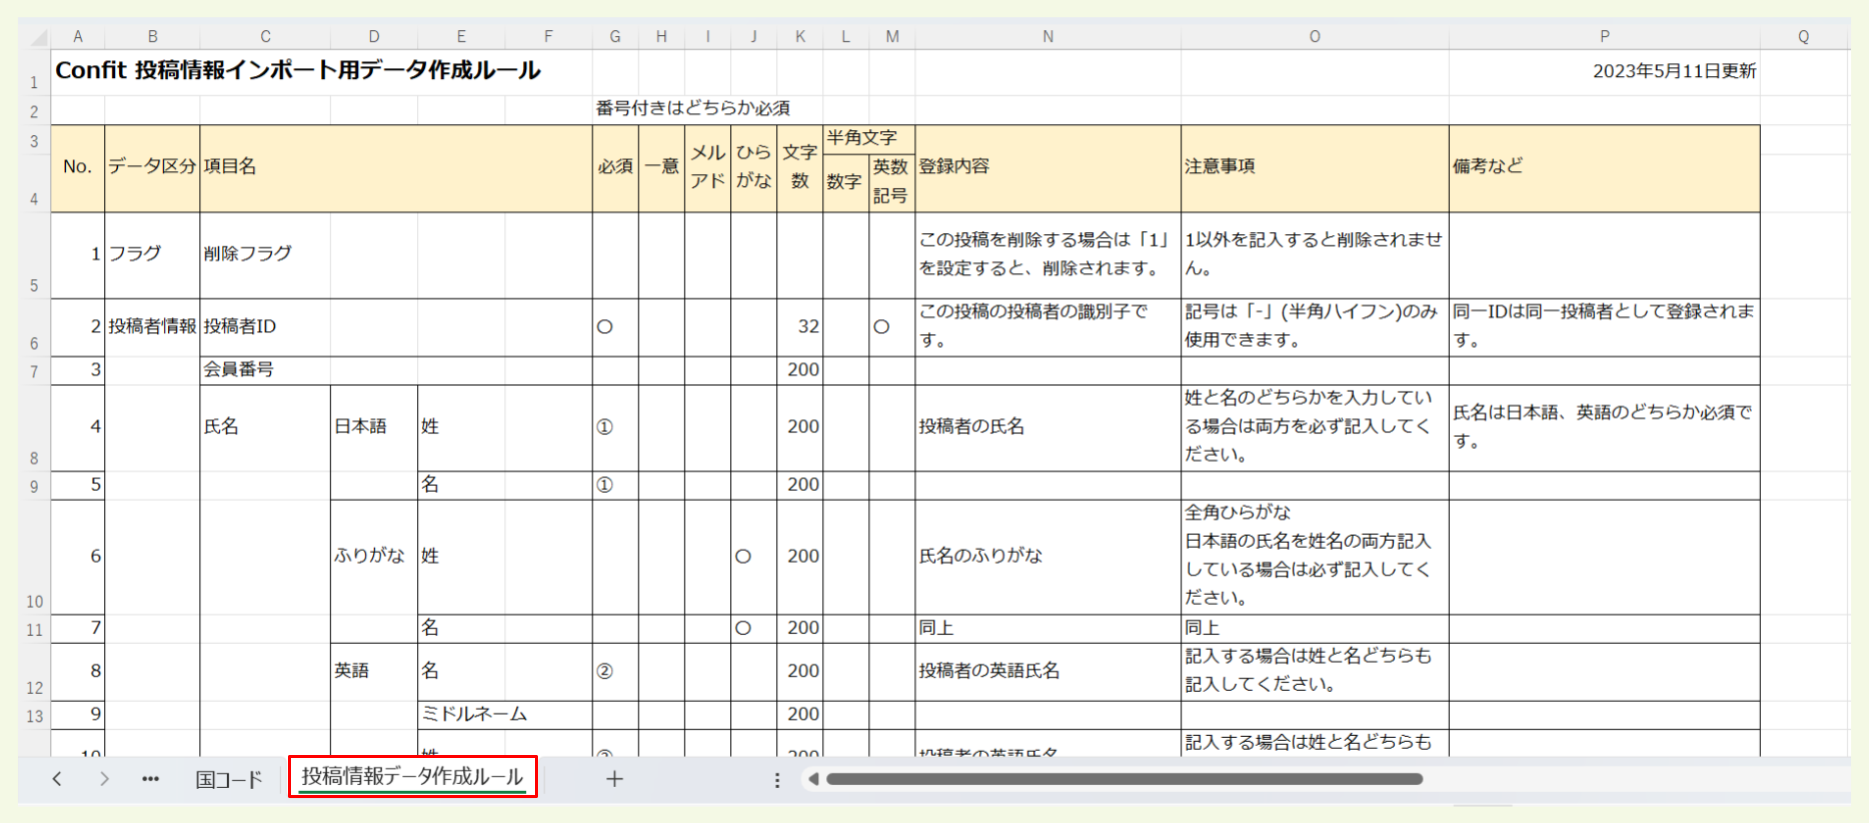Click the '日本語' cell
The width and height of the screenshot is (1869, 823).
[x=374, y=428]
